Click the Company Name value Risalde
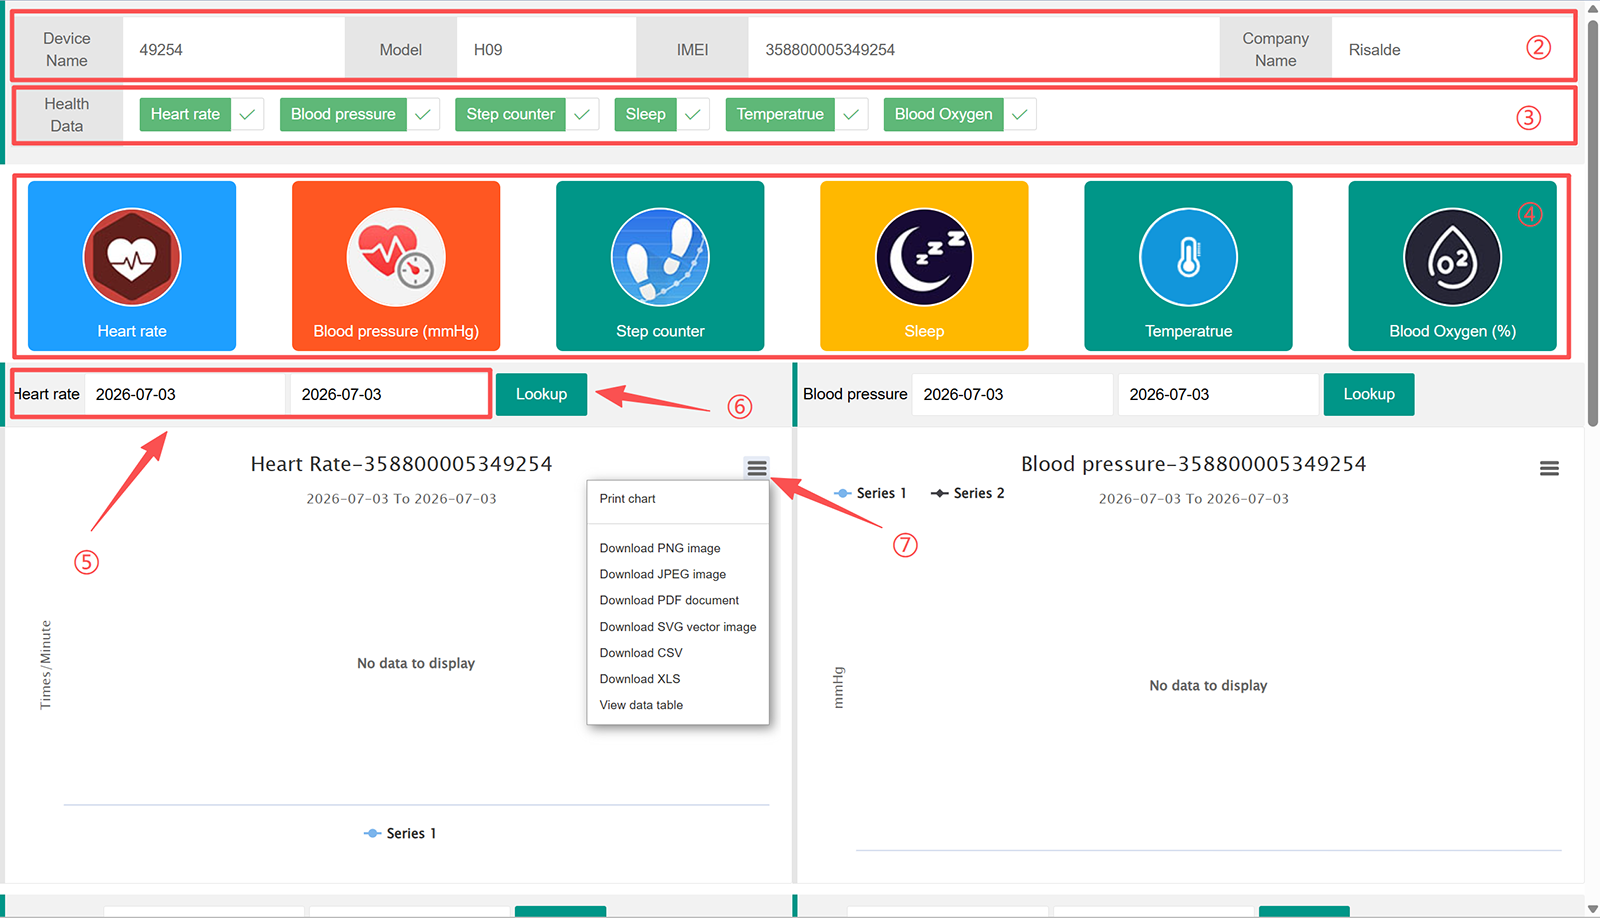The width and height of the screenshot is (1600, 918). [1374, 50]
